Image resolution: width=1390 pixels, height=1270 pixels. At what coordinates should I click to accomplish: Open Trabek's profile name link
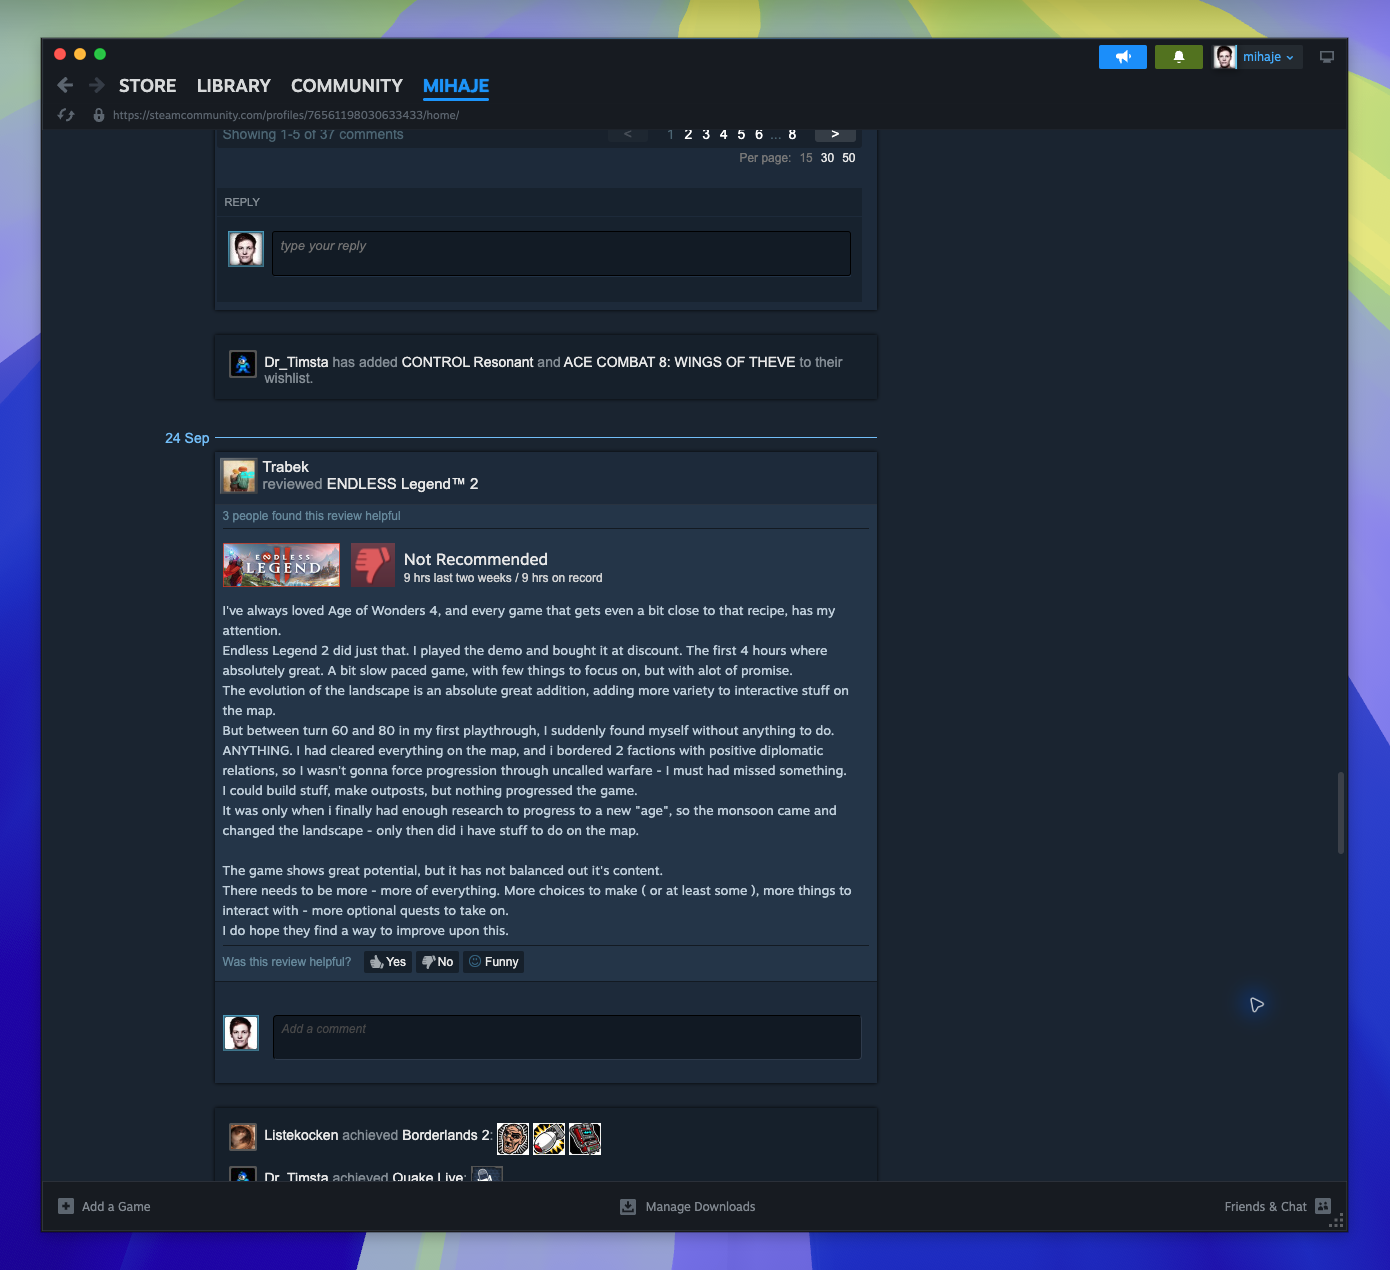click(x=285, y=467)
